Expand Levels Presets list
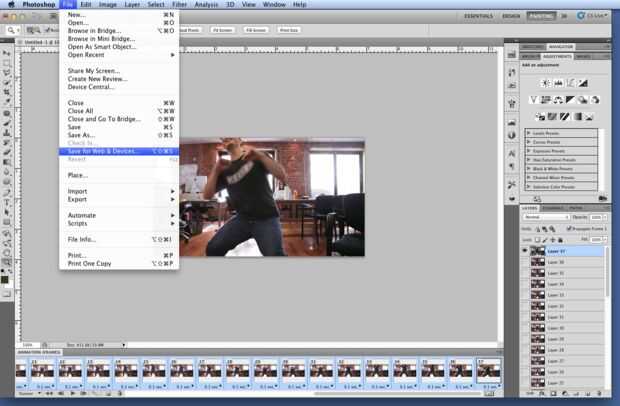Image resolution: width=620 pixels, height=406 pixels. pos(528,133)
